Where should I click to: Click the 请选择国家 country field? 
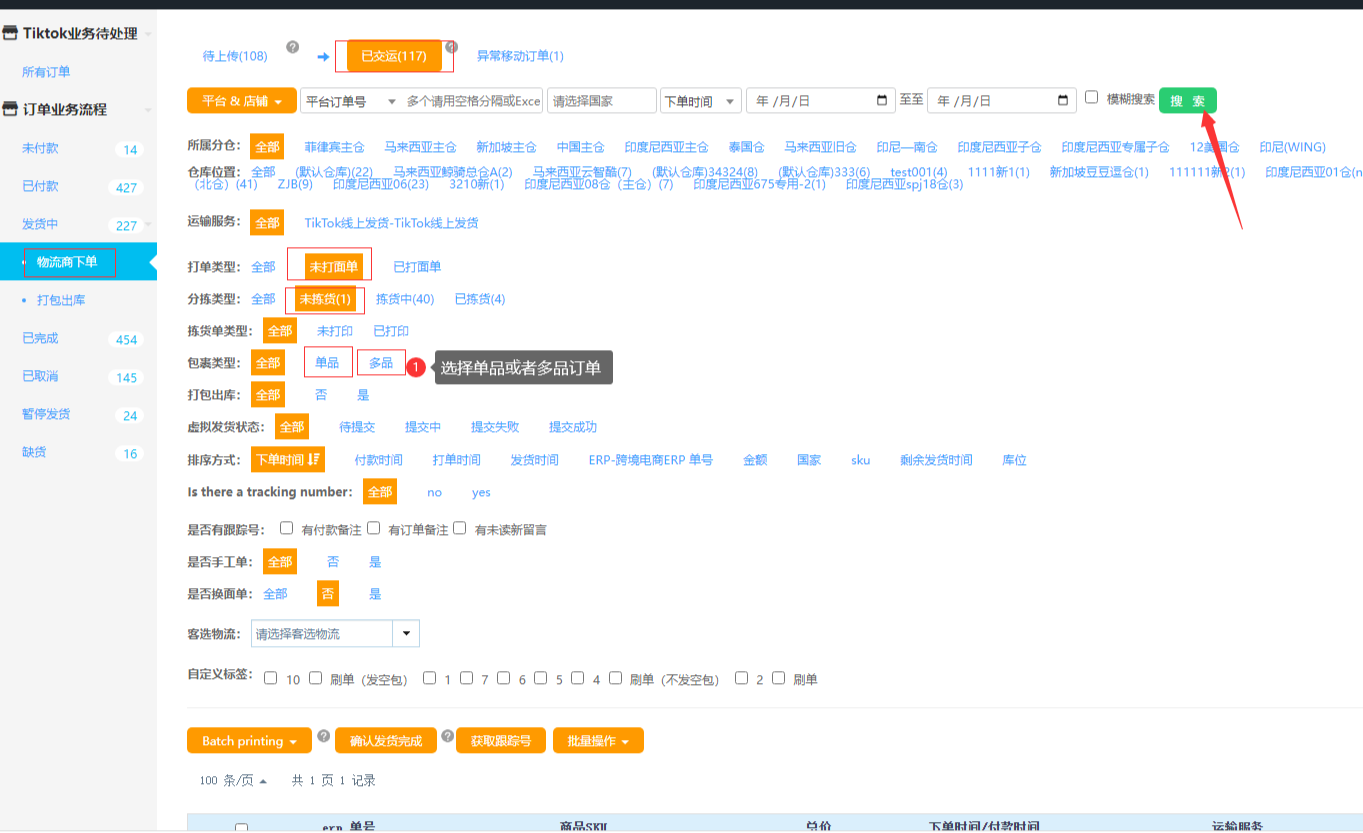point(601,101)
